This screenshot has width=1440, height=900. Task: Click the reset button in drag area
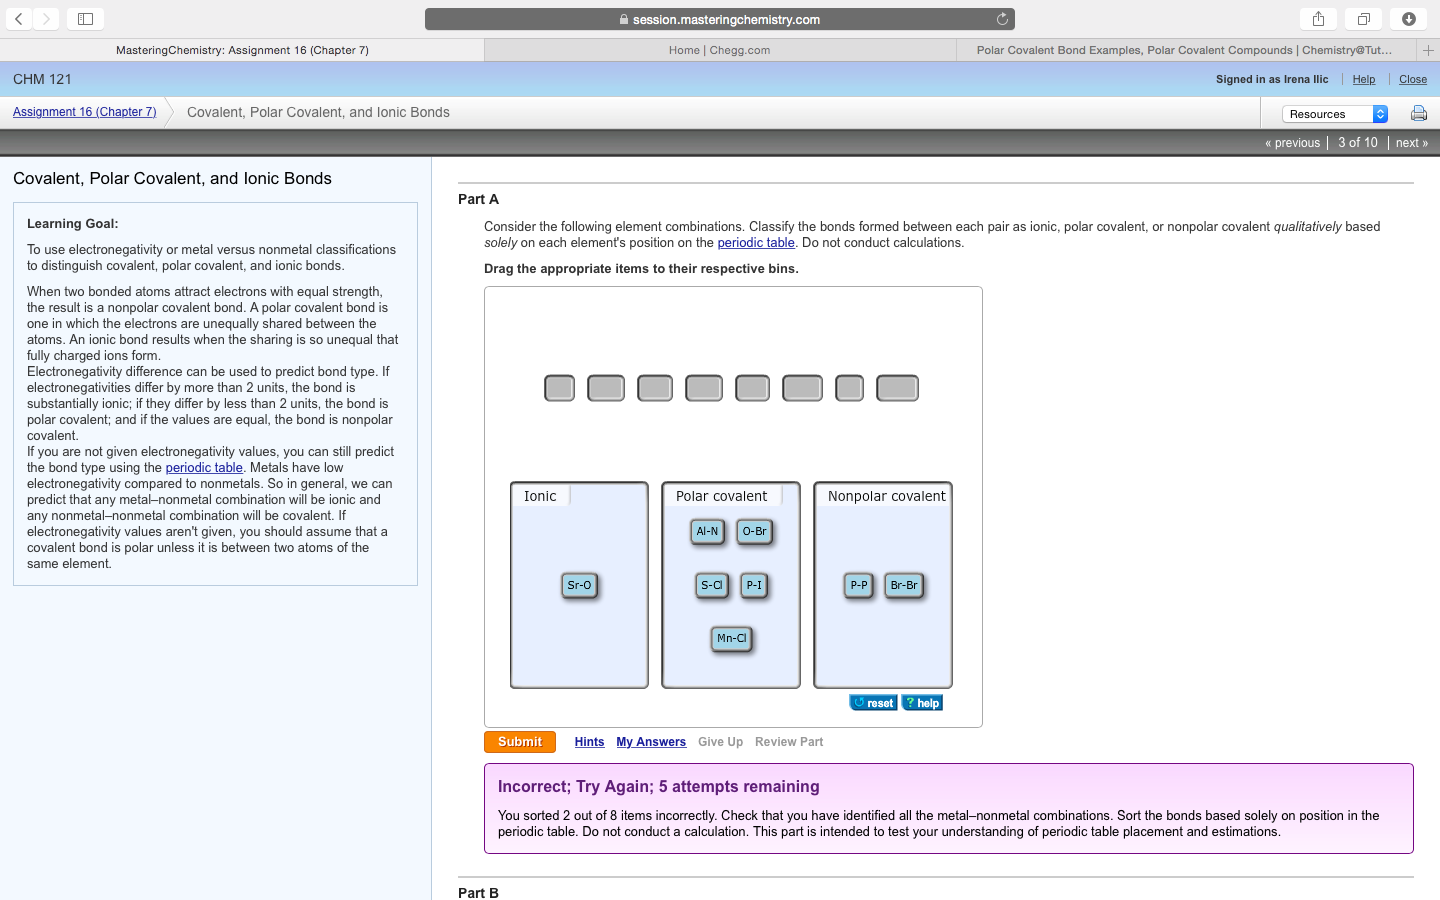pyautogui.click(x=873, y=703)
